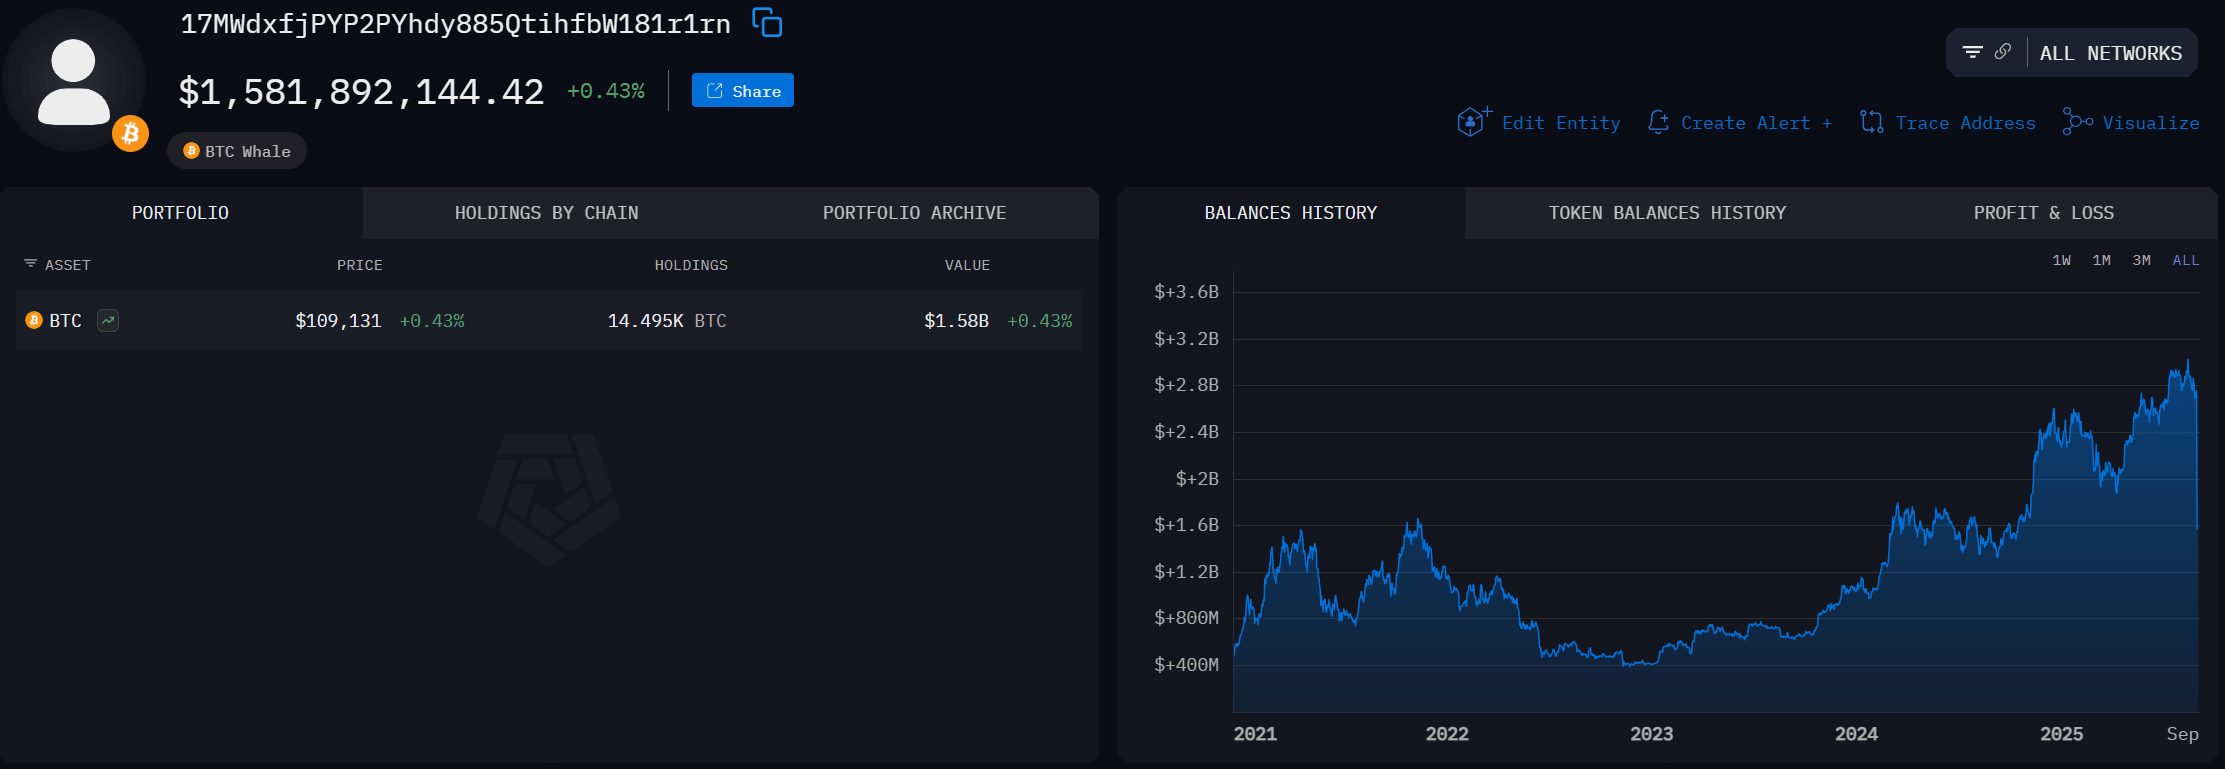Switch to the PORTFOLIO tab
This screenshot has width=2225, height=769.
[181, 213]
